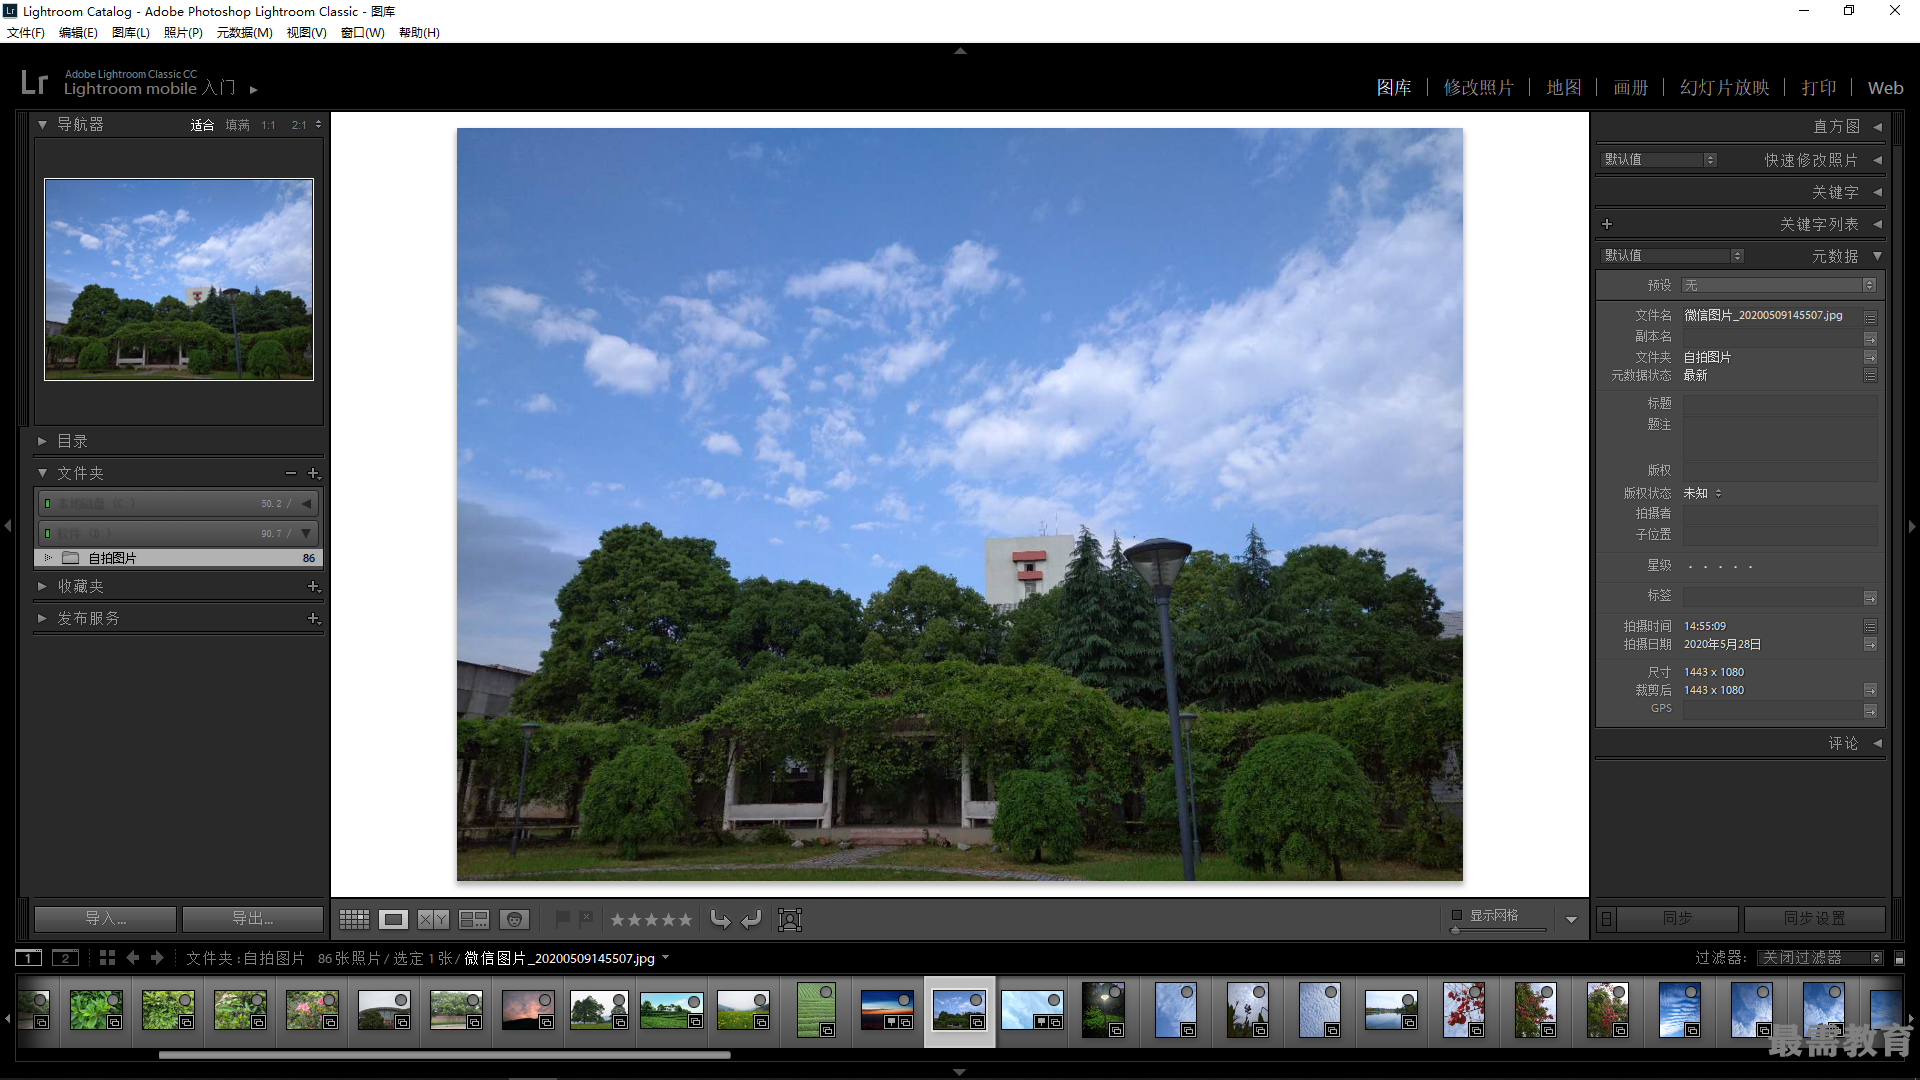Open the metadata 预设 dropdown
This screenshot has height=1080, width=1920.
pos(1779,285)
